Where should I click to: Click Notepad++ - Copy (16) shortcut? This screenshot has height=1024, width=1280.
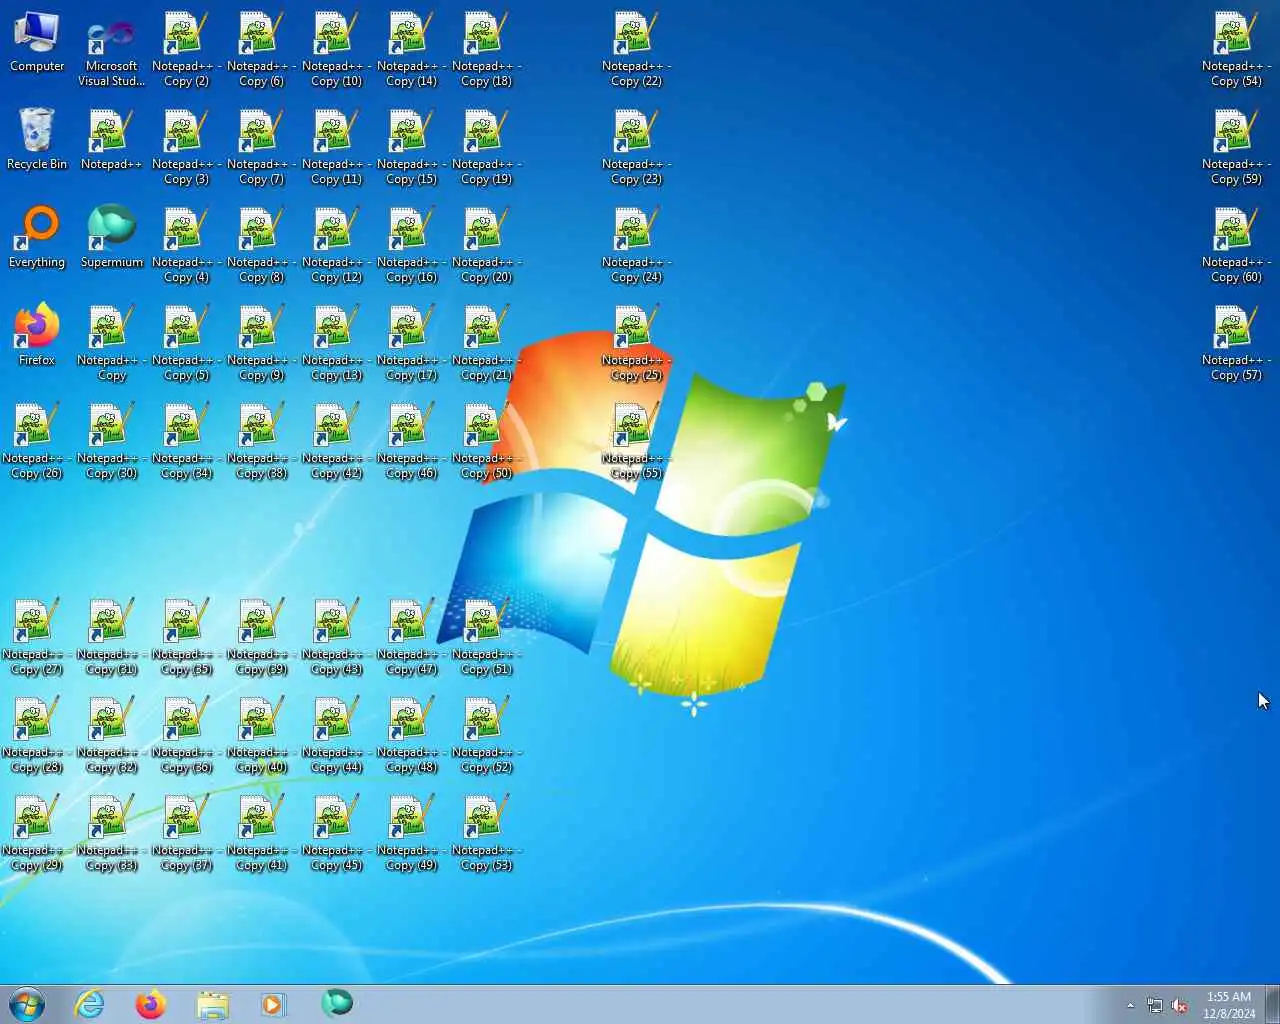pyautogui.click(x=412, y=245)
